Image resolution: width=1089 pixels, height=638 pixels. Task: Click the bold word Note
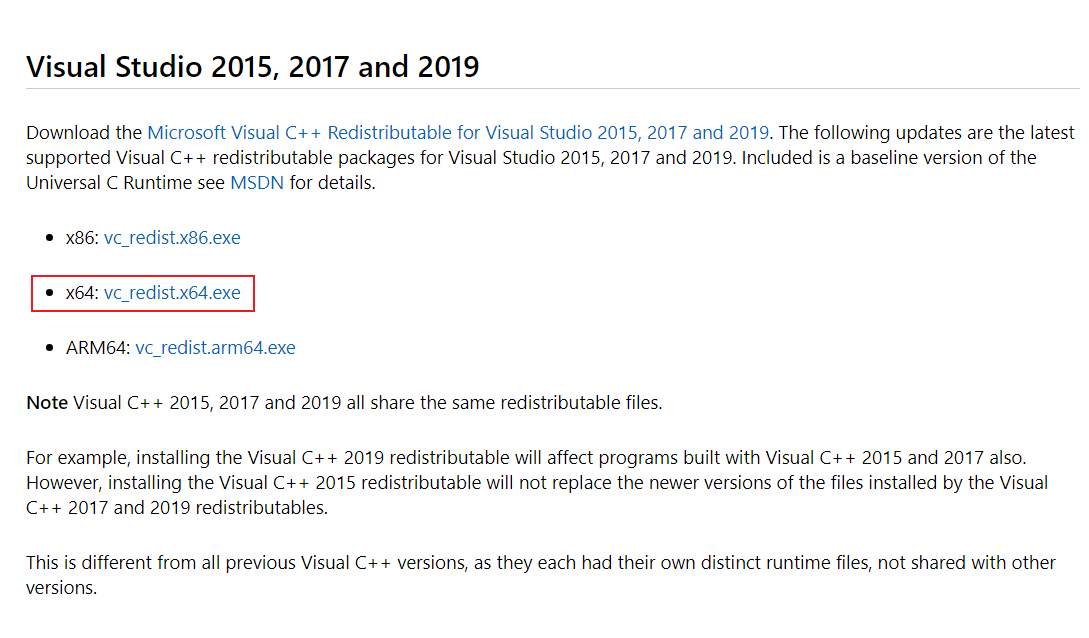pos(47,403)
